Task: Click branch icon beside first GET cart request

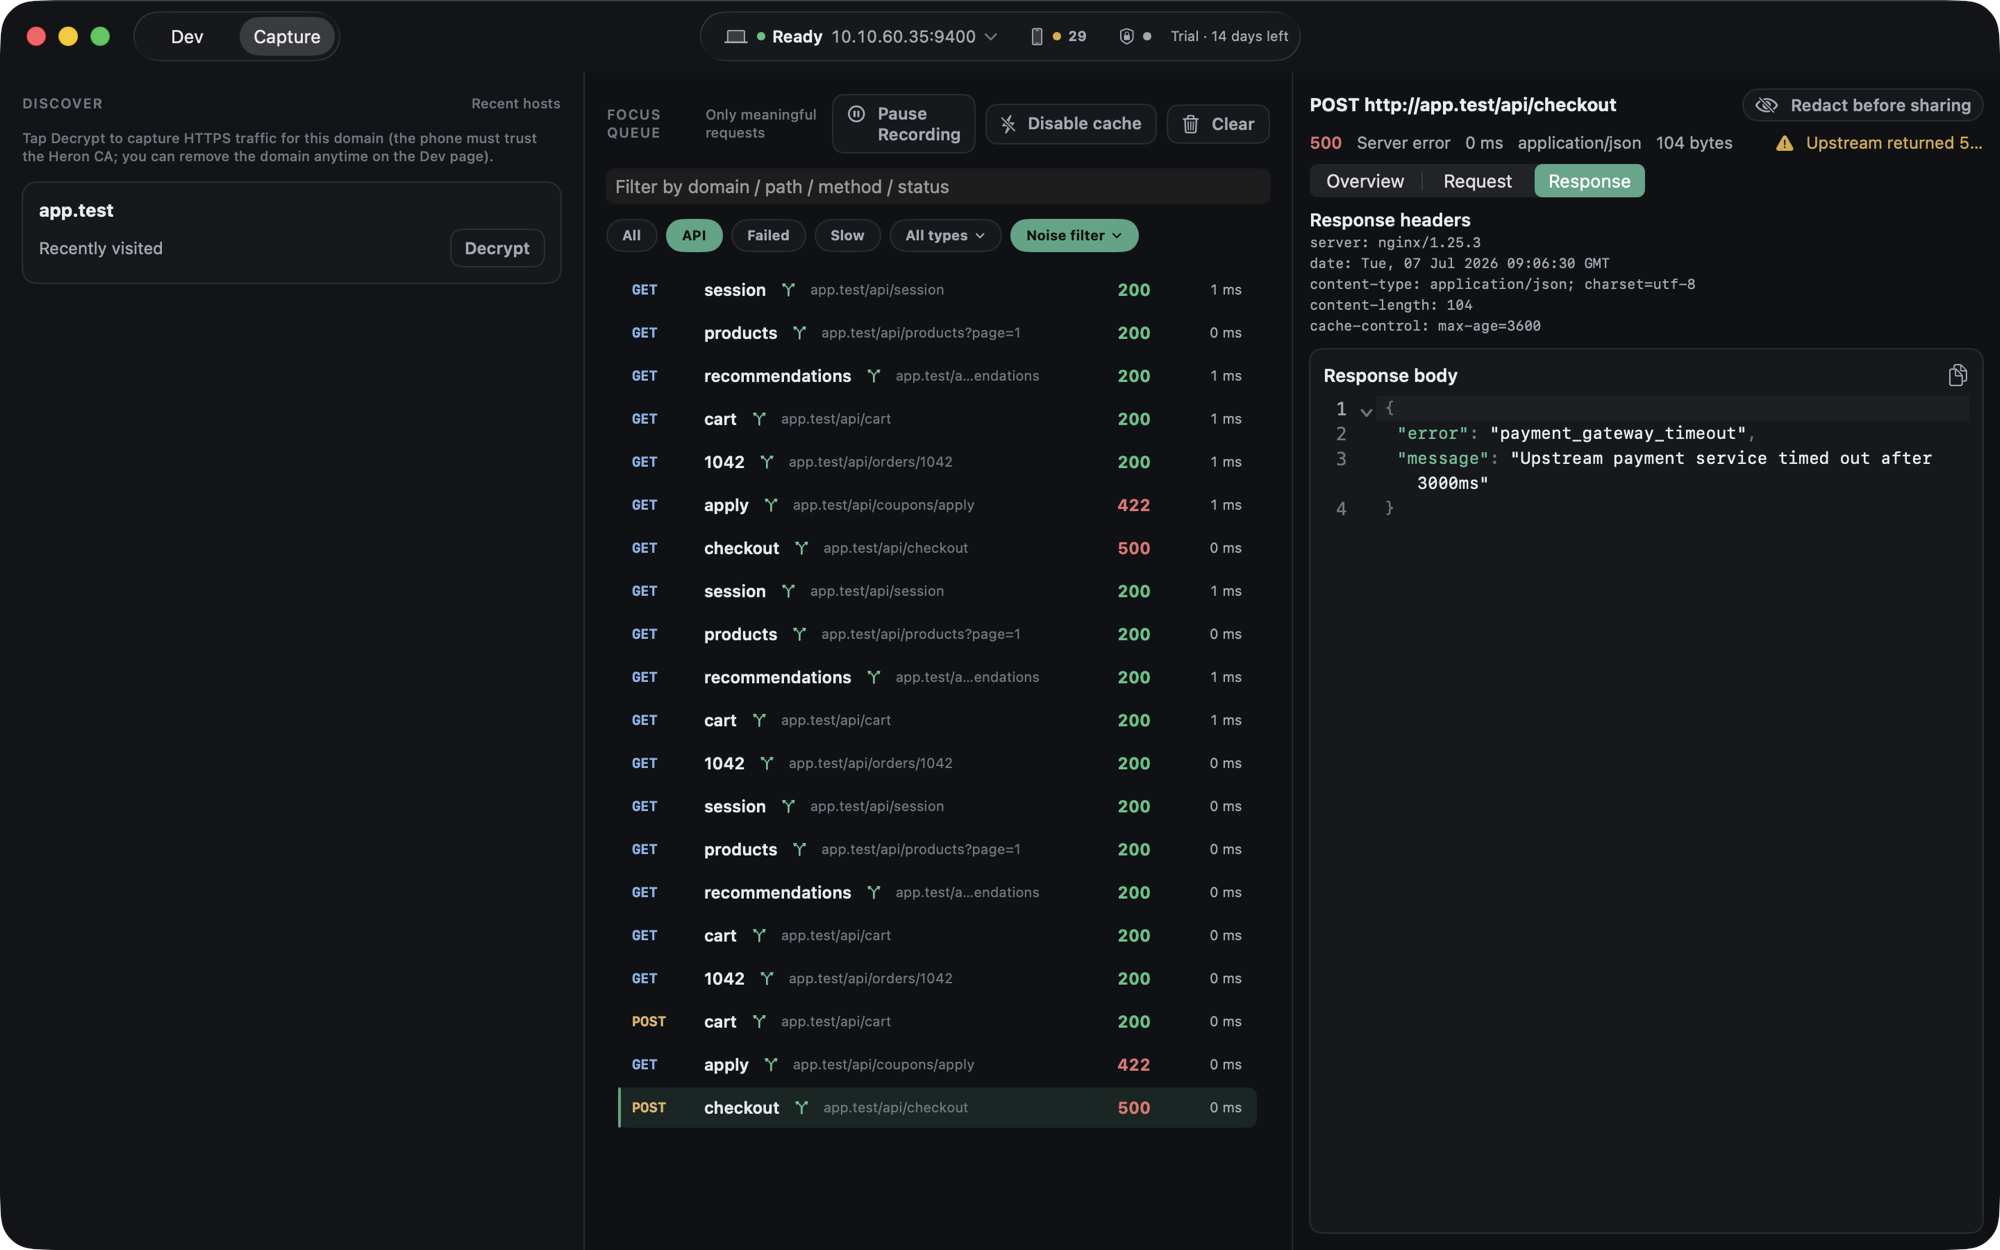Action: click(759, 419)
